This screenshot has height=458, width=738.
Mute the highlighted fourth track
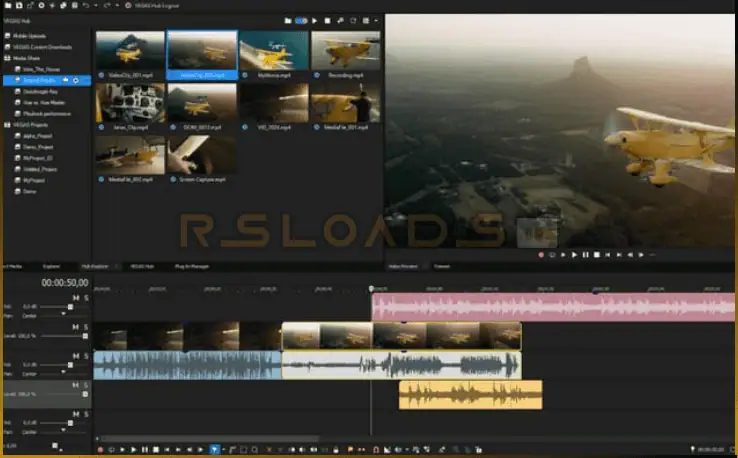pyautogui.click(x=76, y=385)
